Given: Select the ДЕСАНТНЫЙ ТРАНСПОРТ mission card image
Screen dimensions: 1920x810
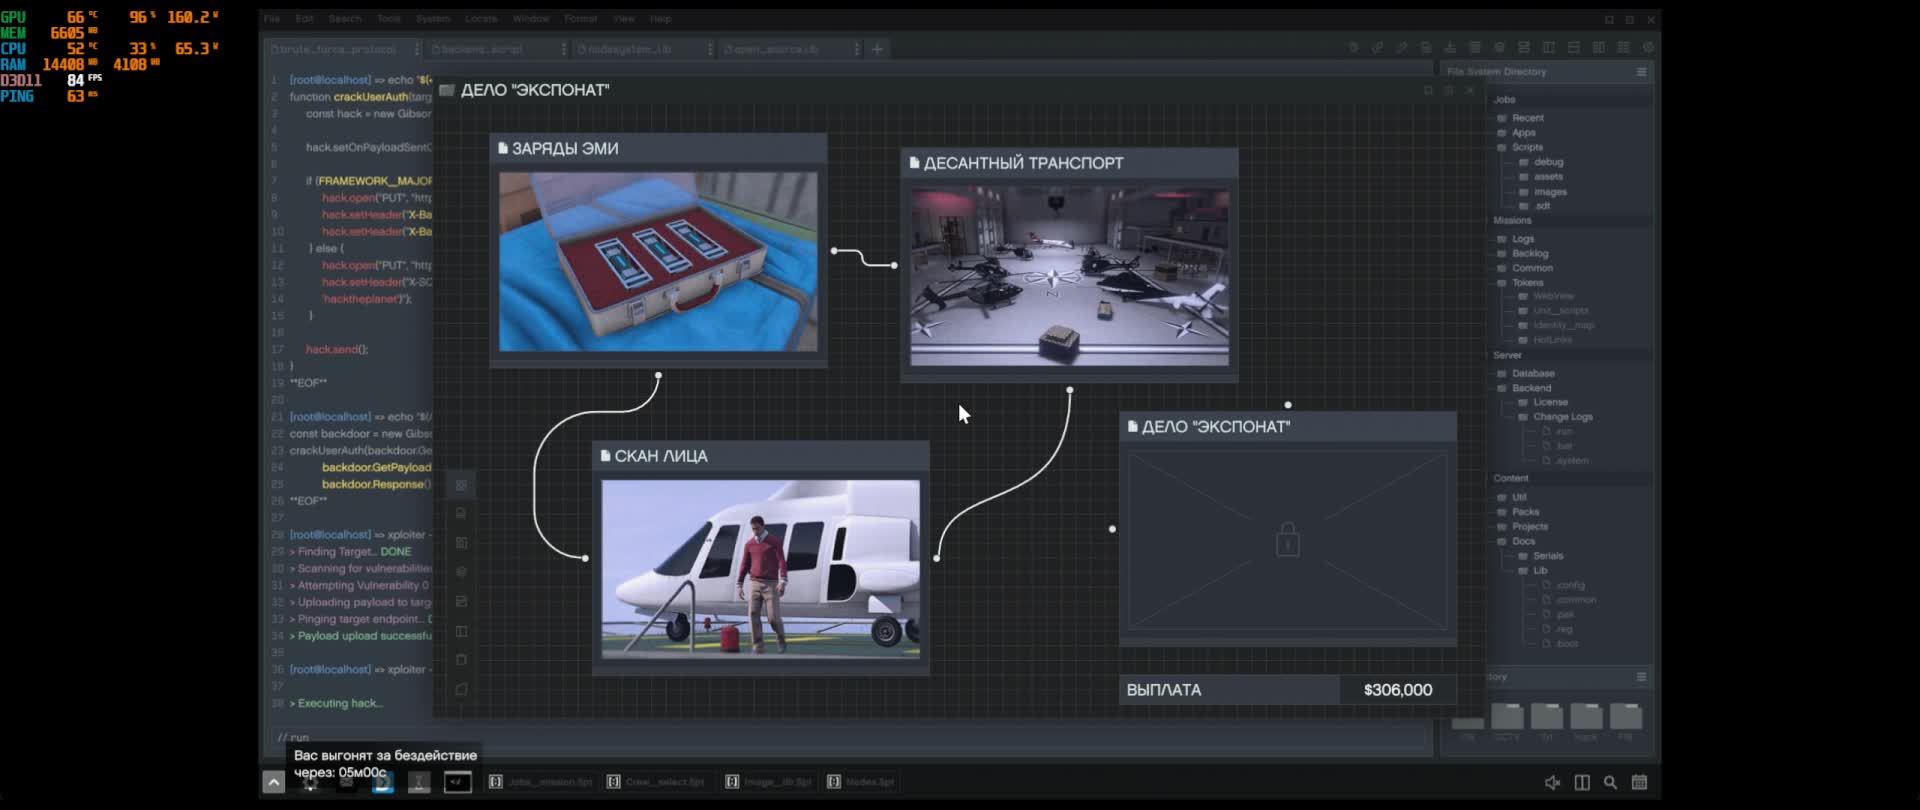Looking at the screenshot, I should 1069,276.
